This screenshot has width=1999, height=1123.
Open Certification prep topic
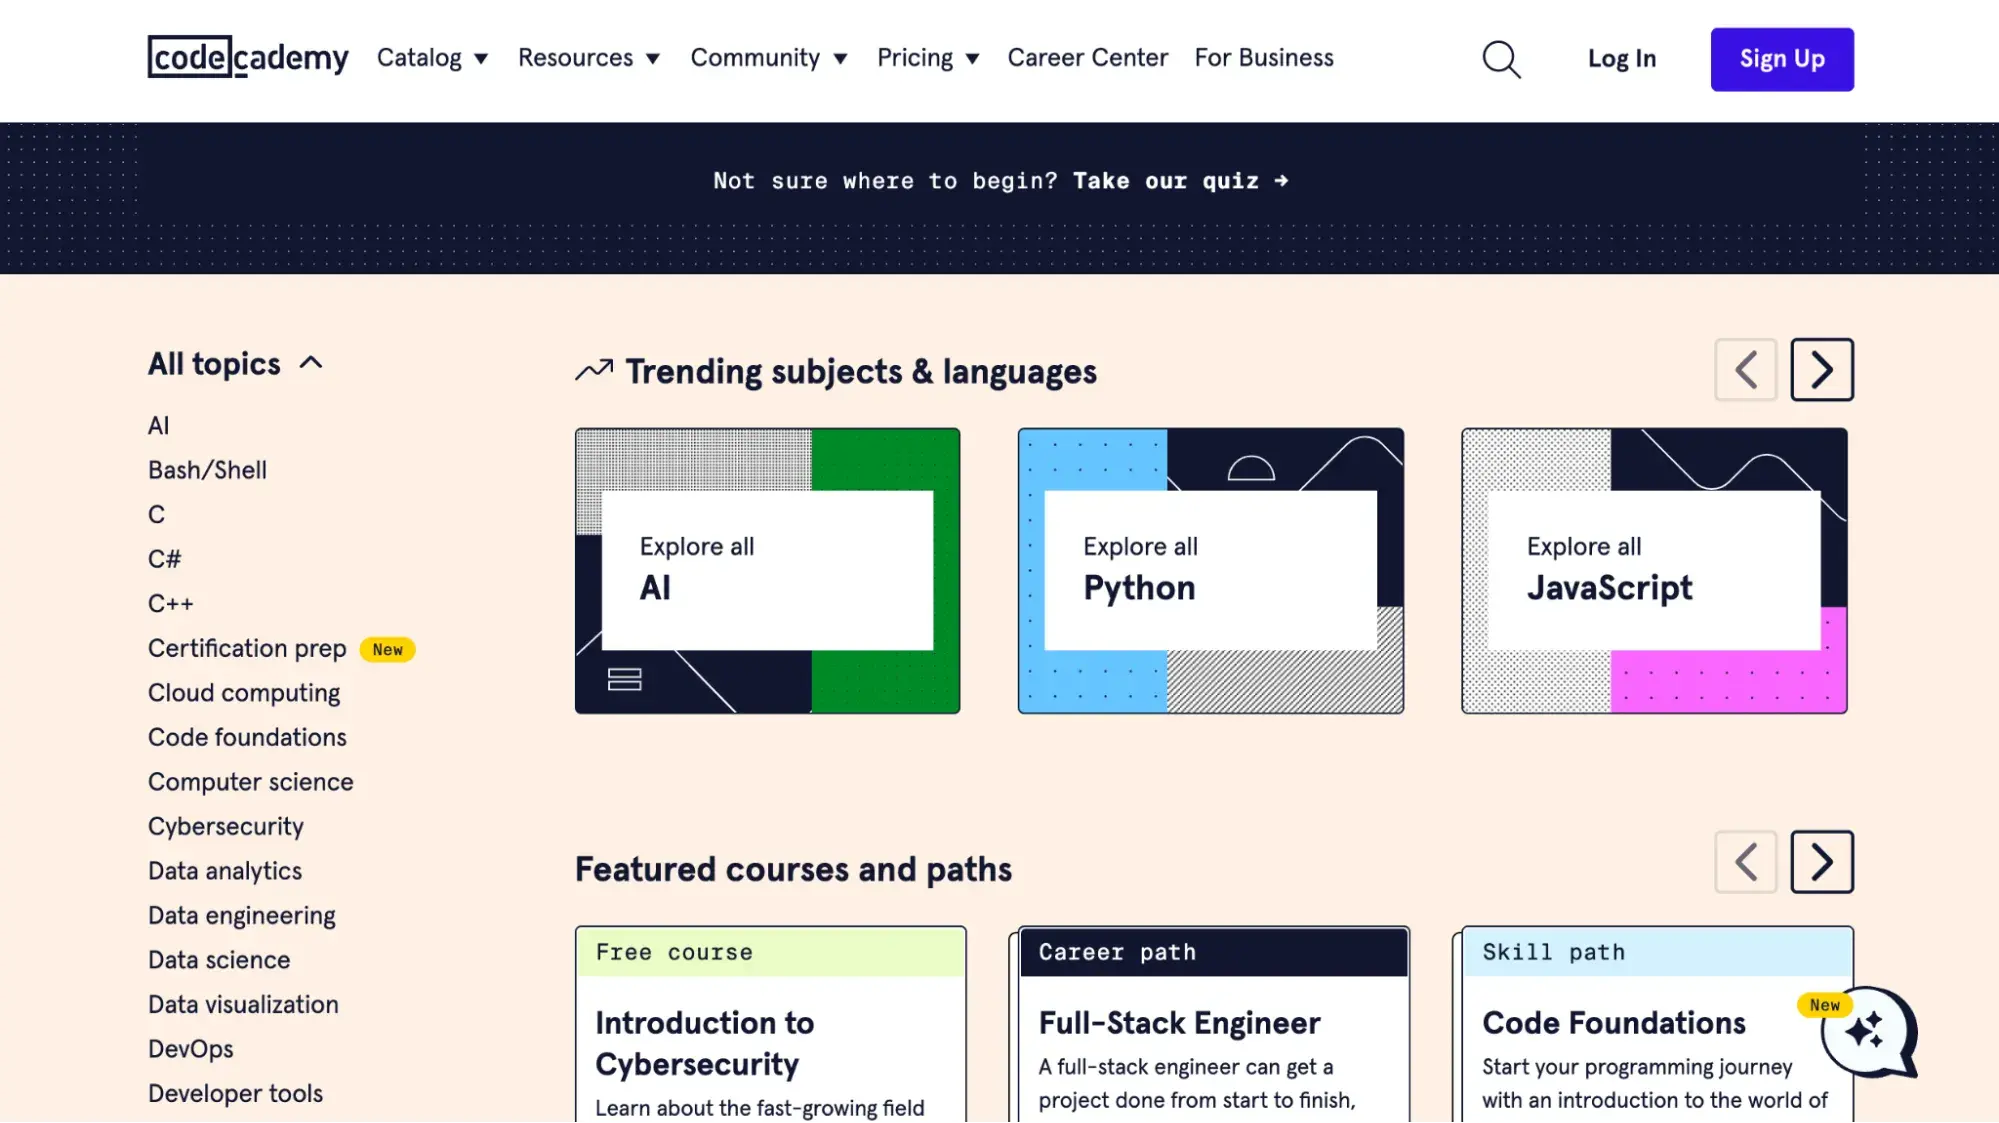247,648
